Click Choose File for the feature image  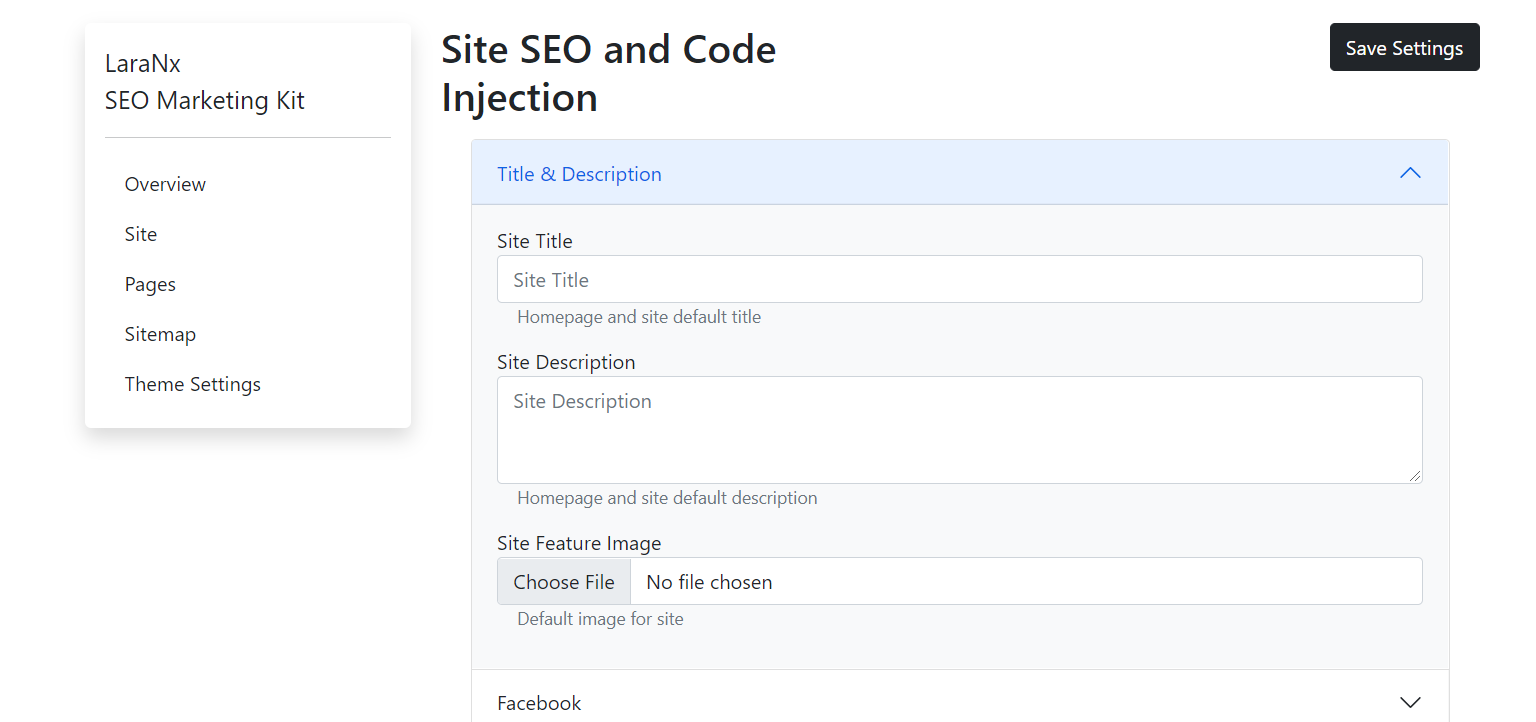[563, 581]
